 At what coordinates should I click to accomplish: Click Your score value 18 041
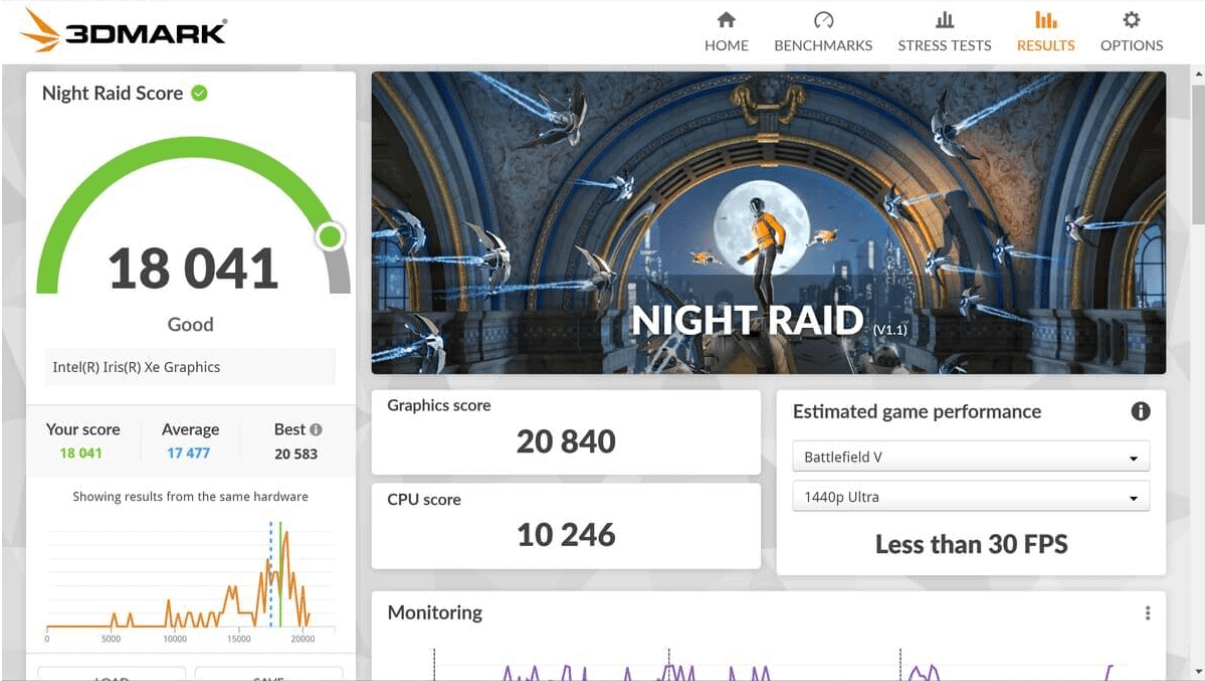[x=81, y=453]
